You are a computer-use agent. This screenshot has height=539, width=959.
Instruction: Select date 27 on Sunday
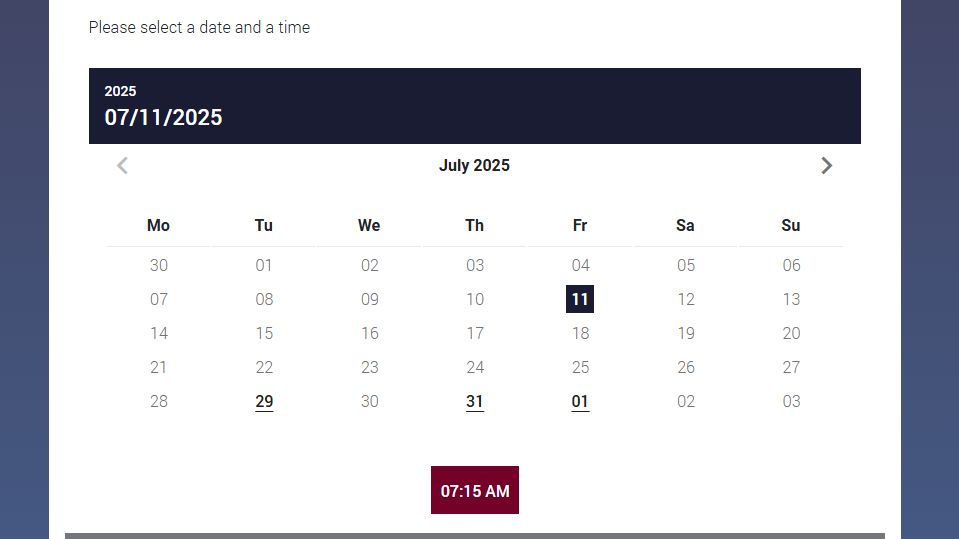coord(791,367)
